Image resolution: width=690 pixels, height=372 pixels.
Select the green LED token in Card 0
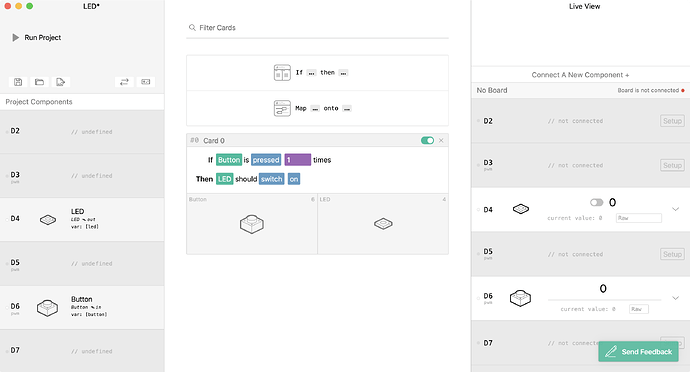pos(224,179)
